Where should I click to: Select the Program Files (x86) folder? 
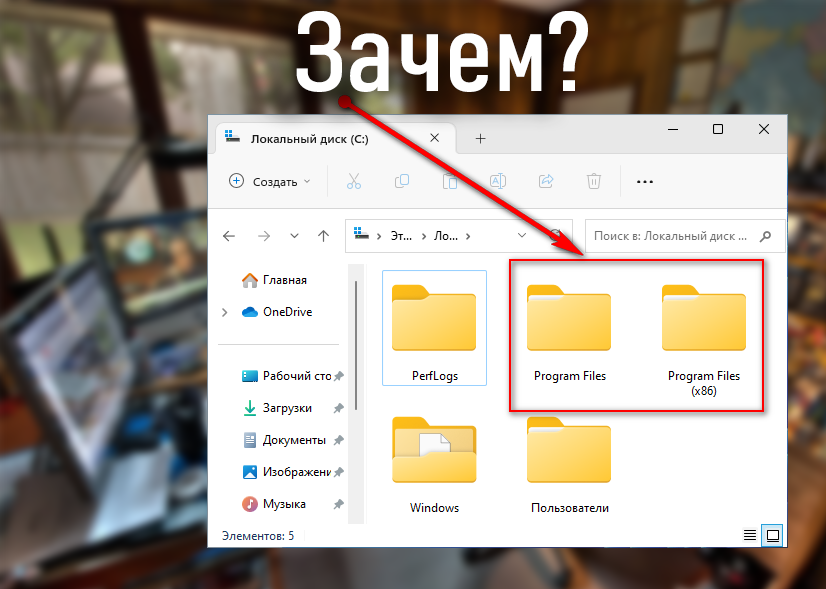(x=704, y=340)
